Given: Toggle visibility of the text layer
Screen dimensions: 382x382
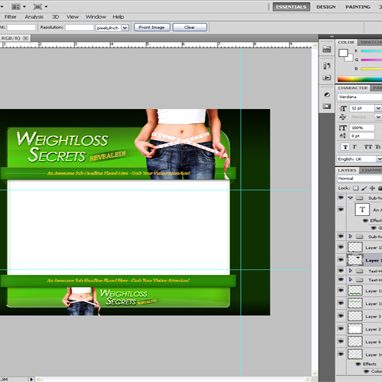Looking at the screenshot, I should point(341,210).
